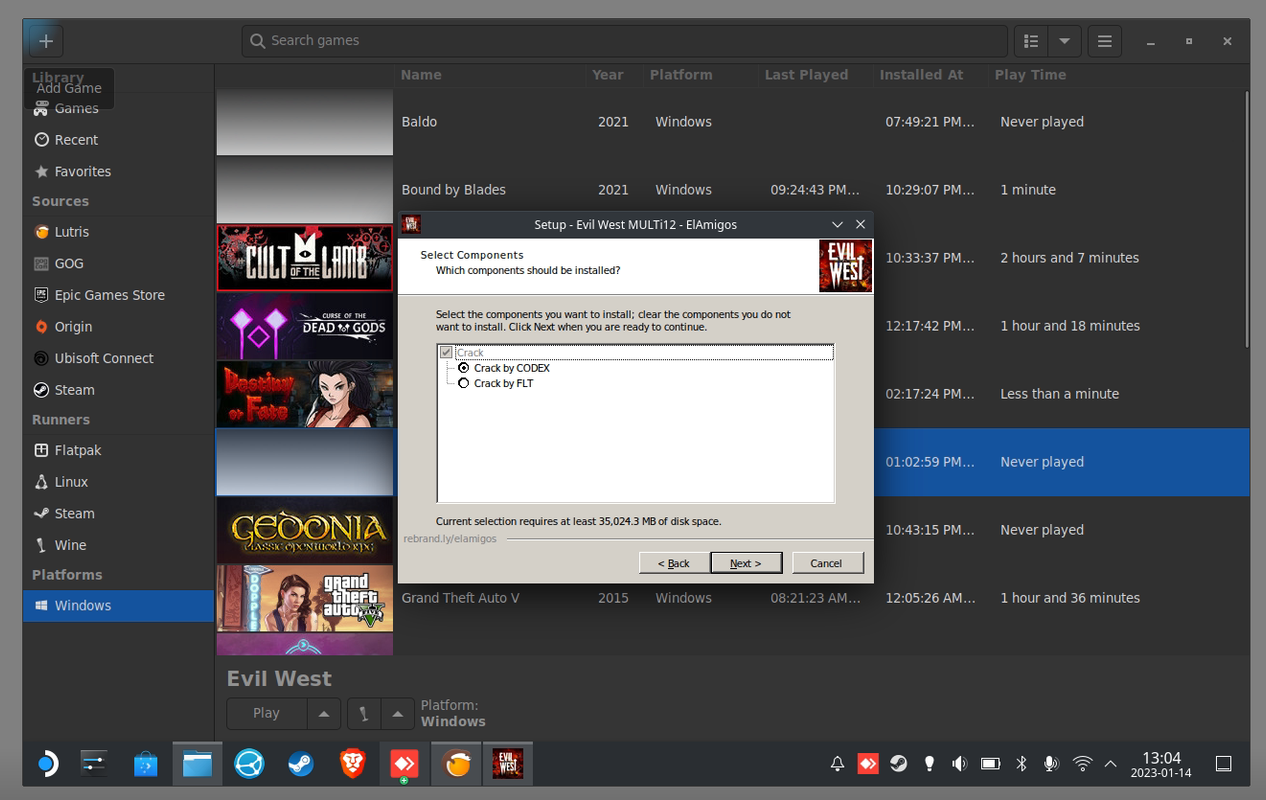Click Curse of the Dead Gods thumbnail
Screen dimensions: 1266x800
point(305,326)
